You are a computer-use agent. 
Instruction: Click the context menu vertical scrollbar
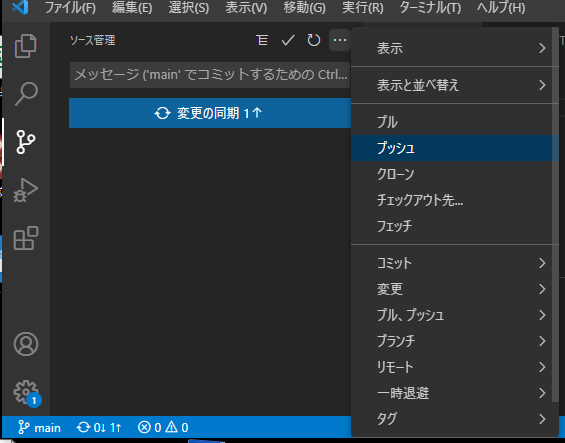click(x=555, y=215)
